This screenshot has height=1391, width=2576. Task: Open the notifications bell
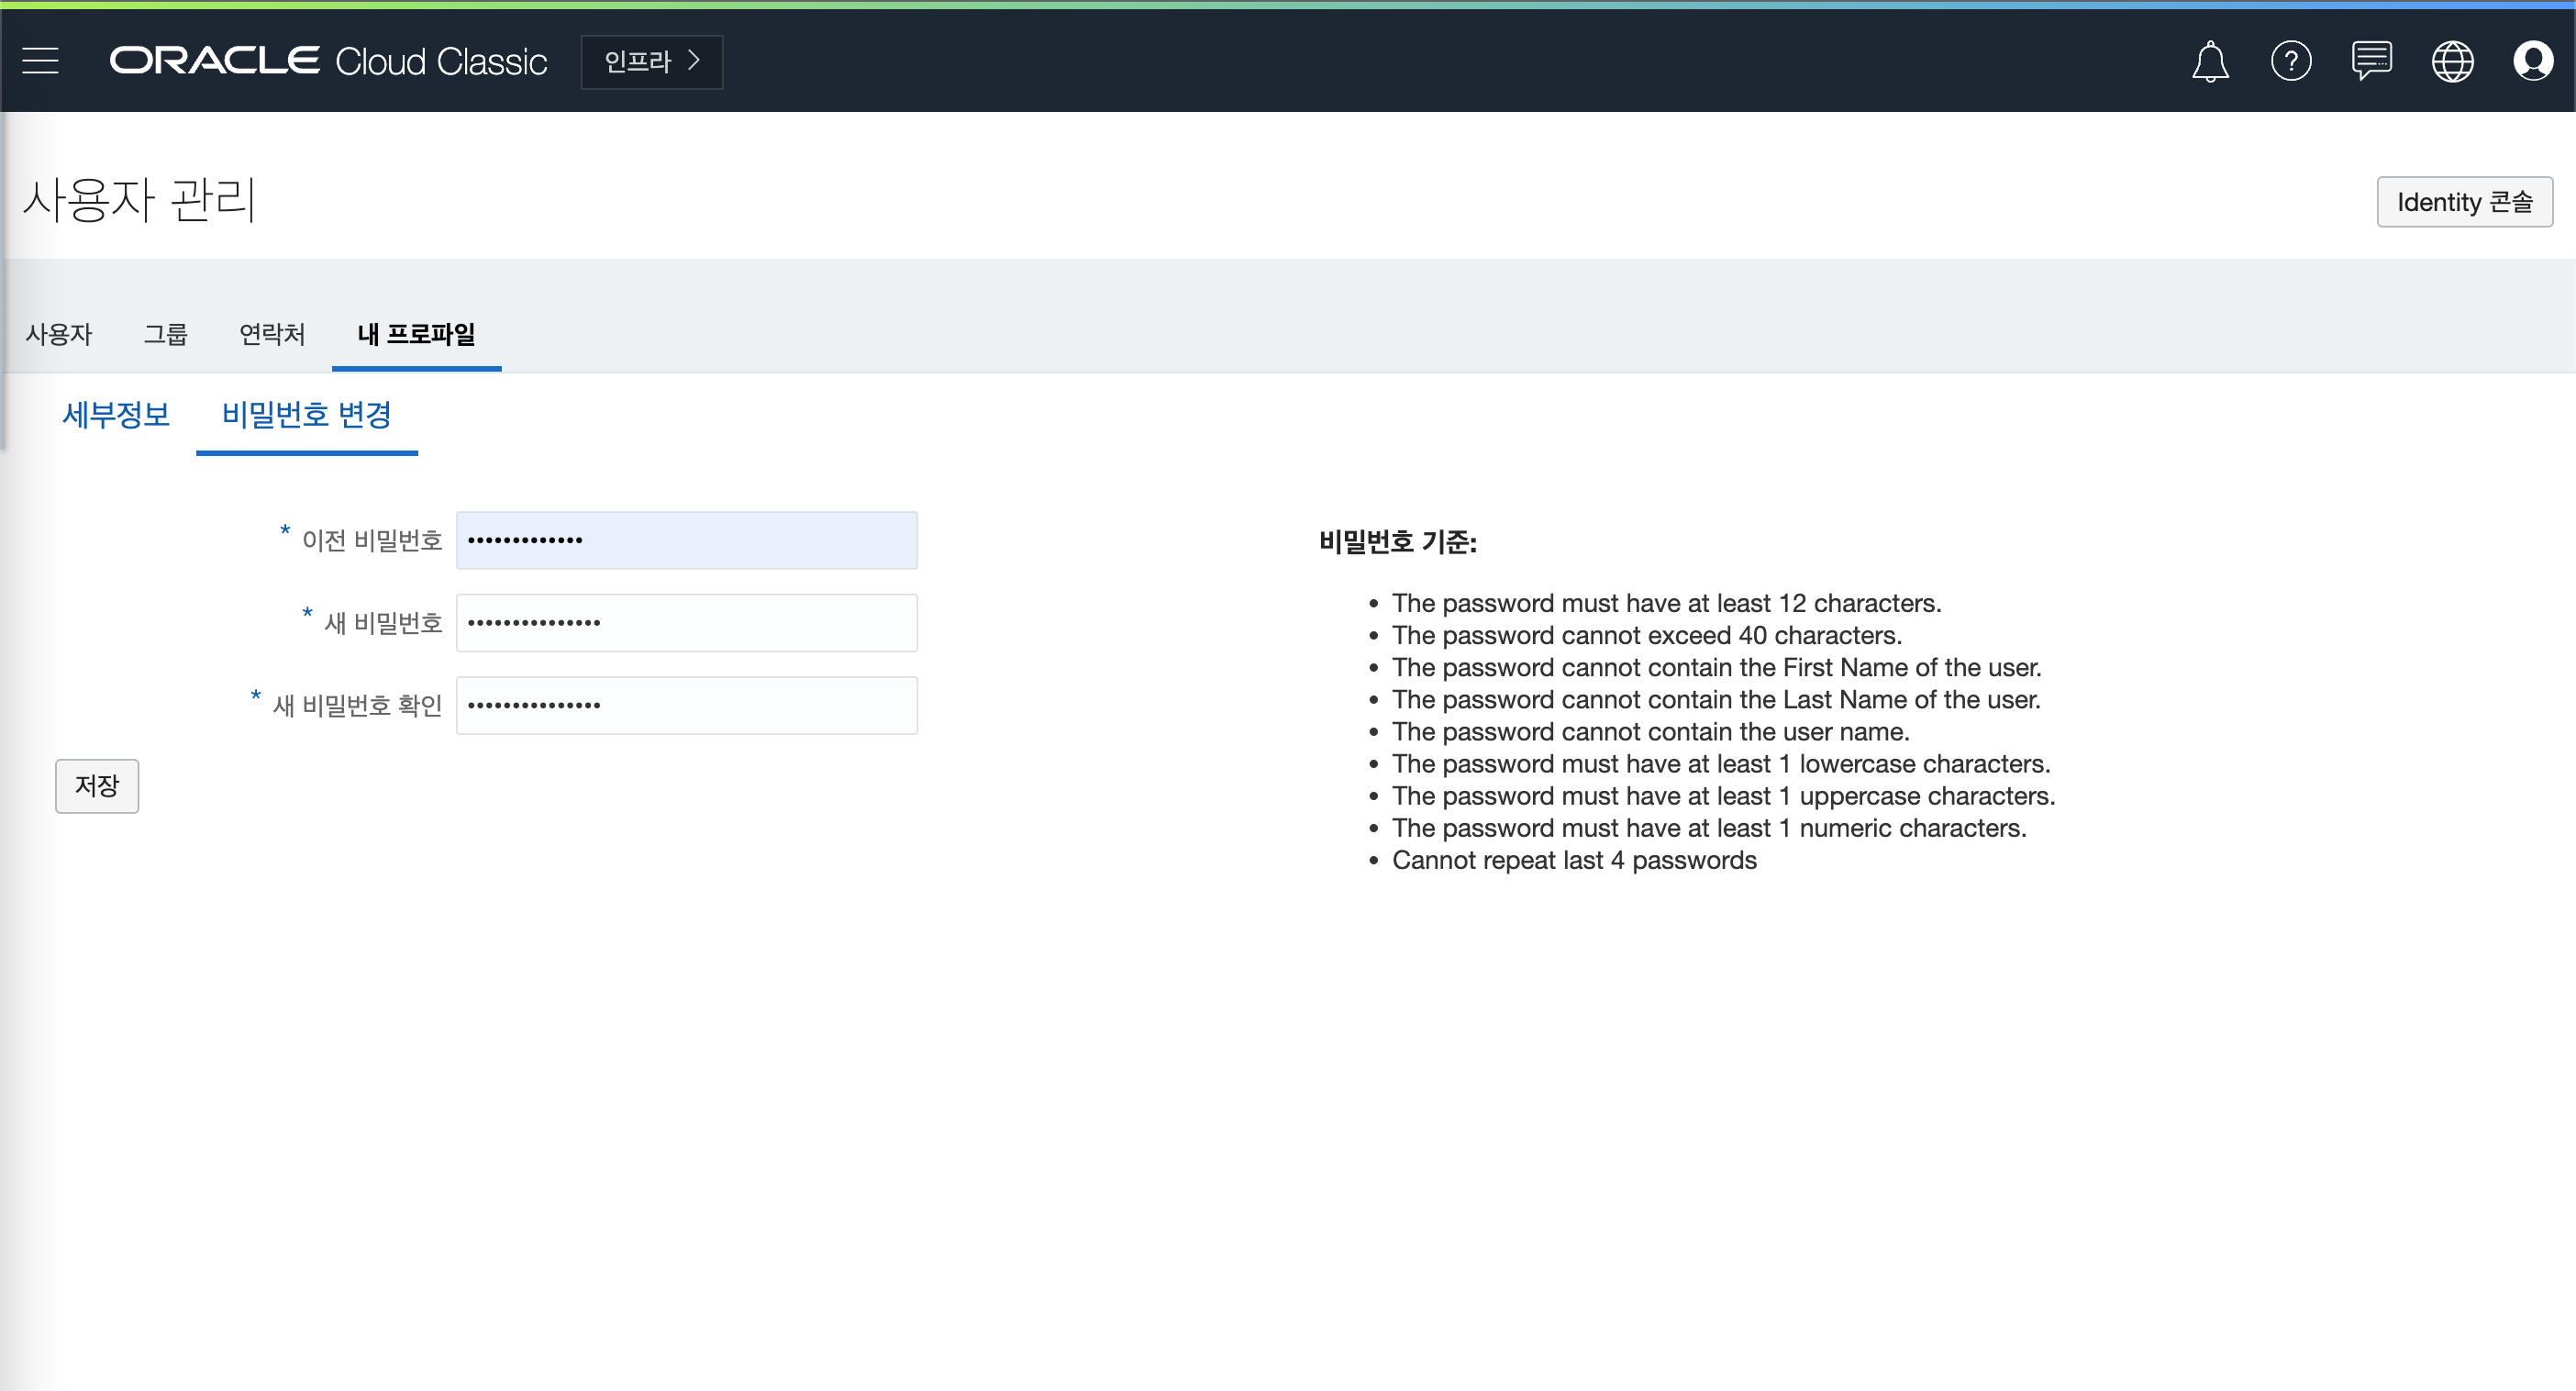(x=2210, y=61)
